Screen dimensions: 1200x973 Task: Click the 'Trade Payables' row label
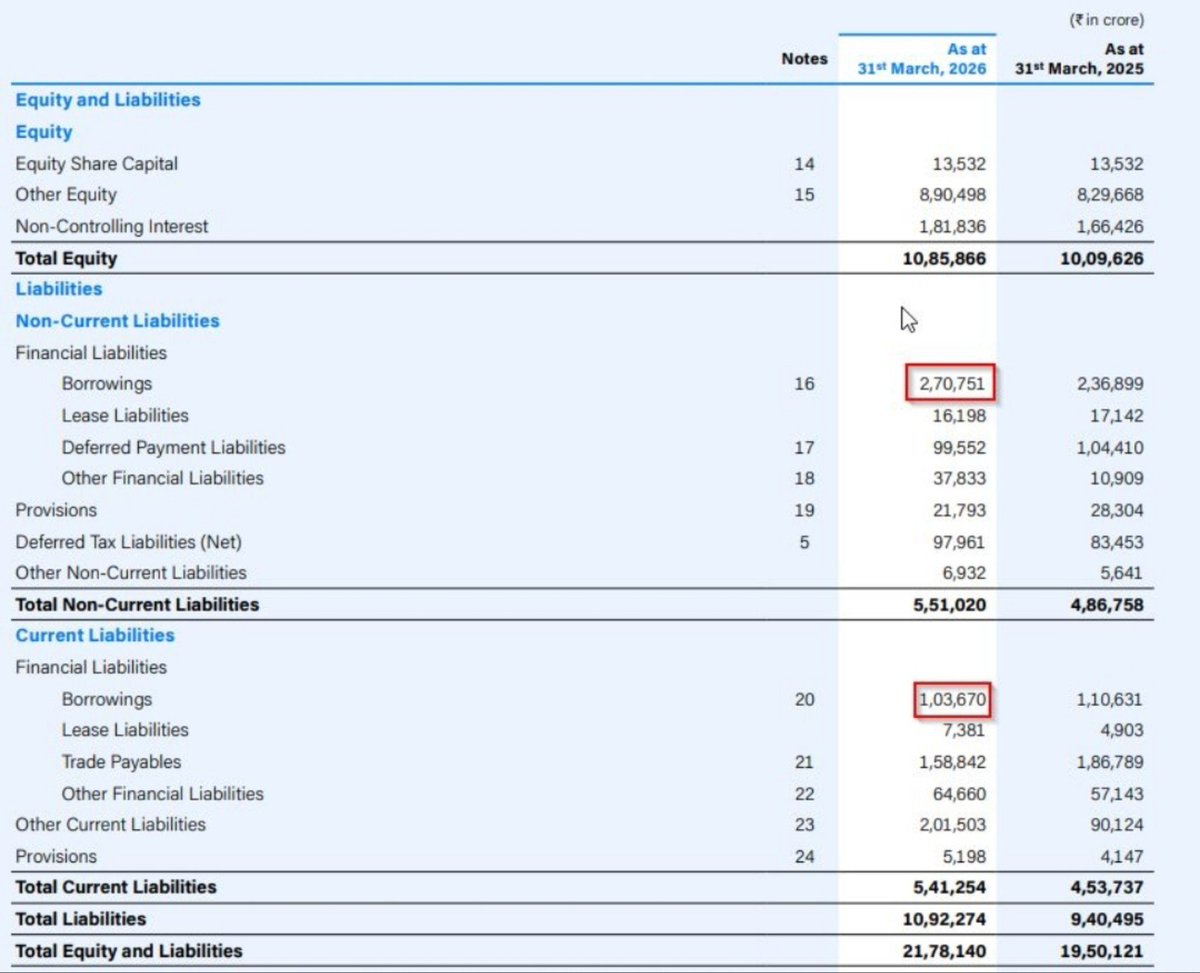(x=122, y=762)
